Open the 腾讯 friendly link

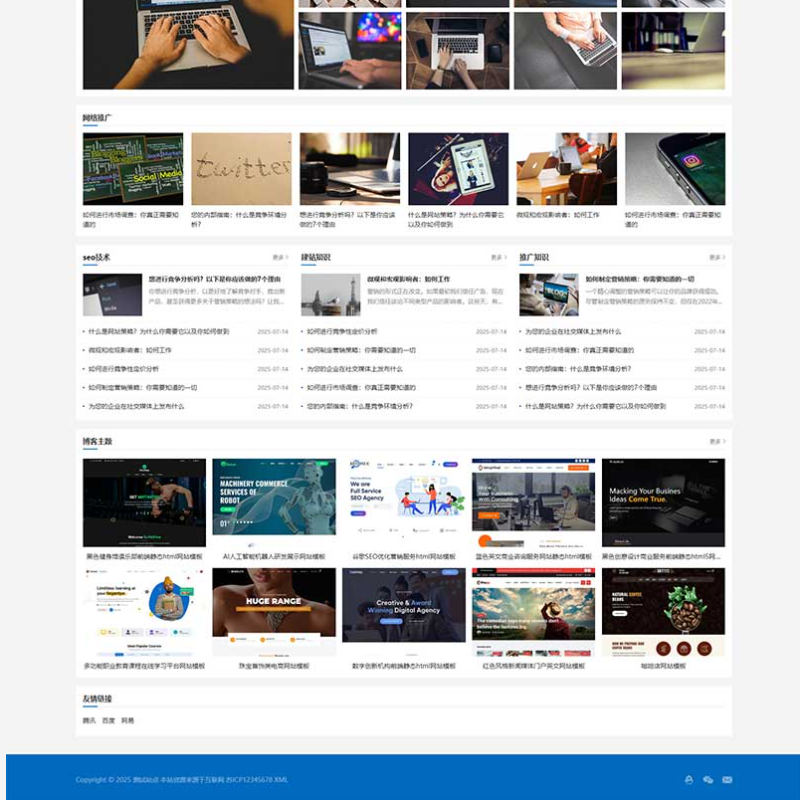89,720
